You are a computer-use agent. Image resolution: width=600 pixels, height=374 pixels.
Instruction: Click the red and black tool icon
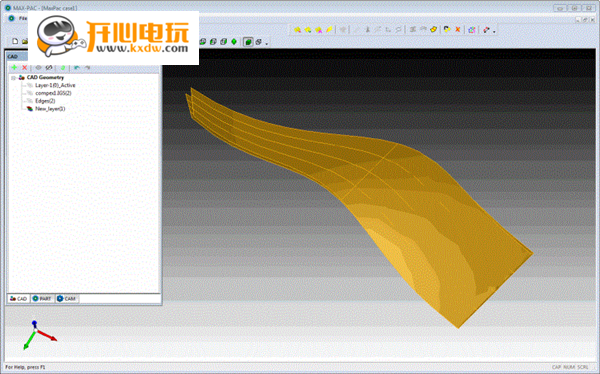click(486, 29)
